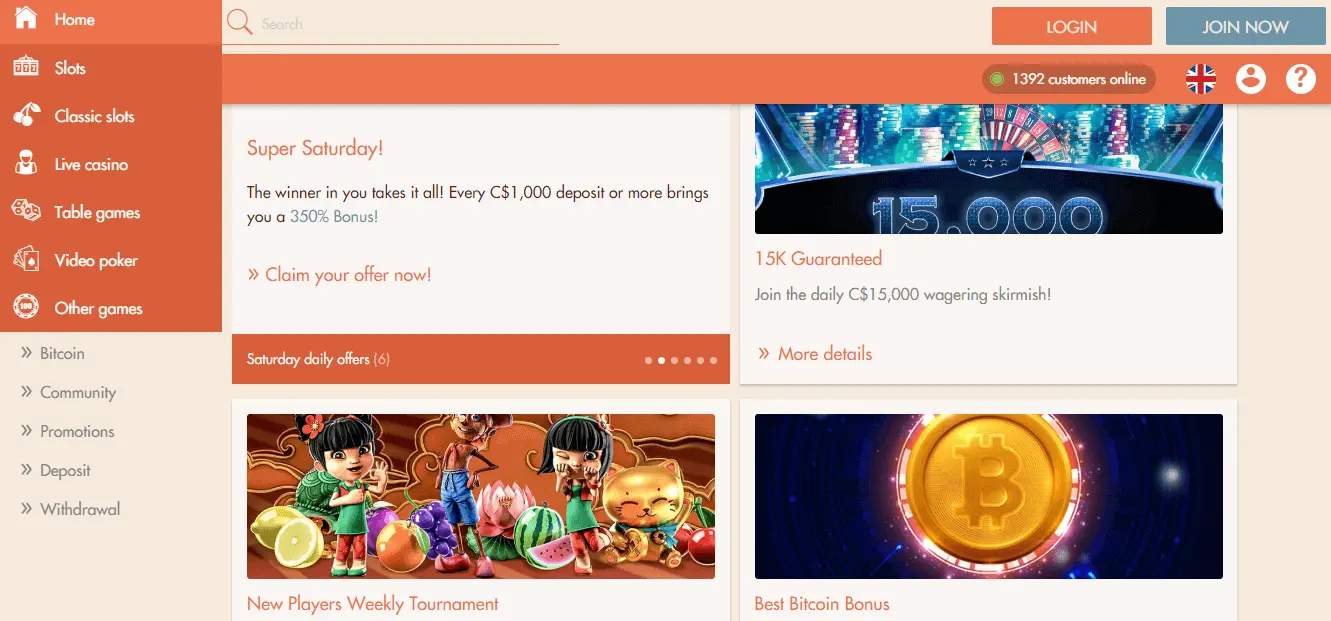
Task: Click the LOGIN button
Action: tap(1072, 27)
